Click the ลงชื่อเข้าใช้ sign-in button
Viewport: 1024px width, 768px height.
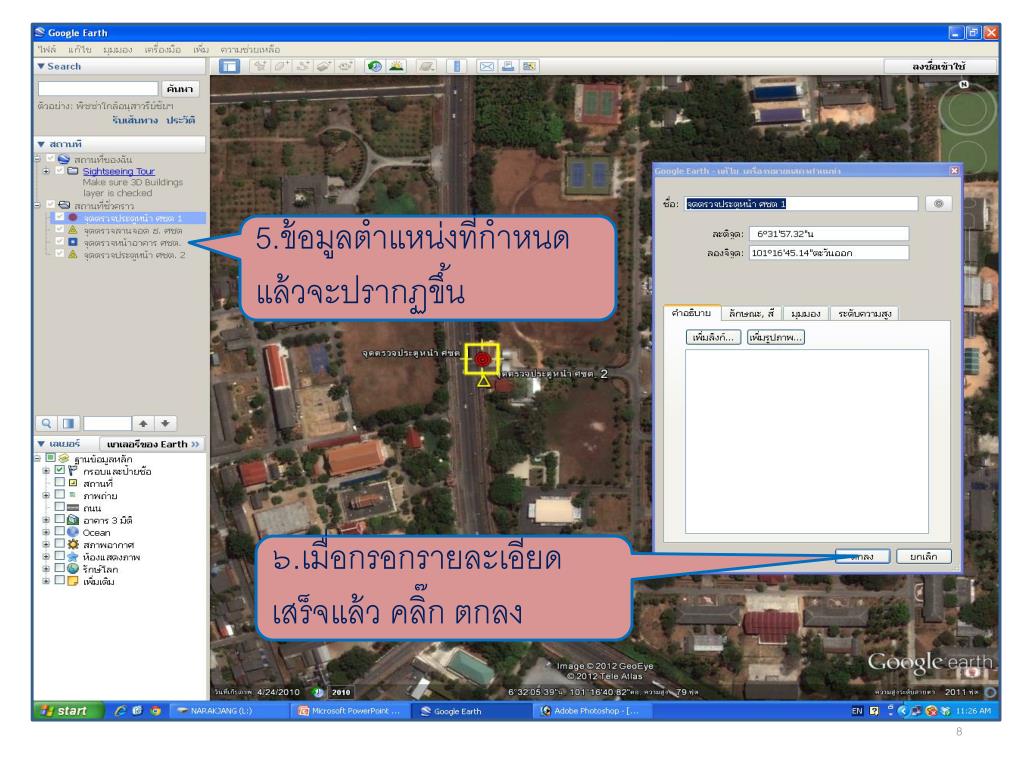(x=940, y=66)
